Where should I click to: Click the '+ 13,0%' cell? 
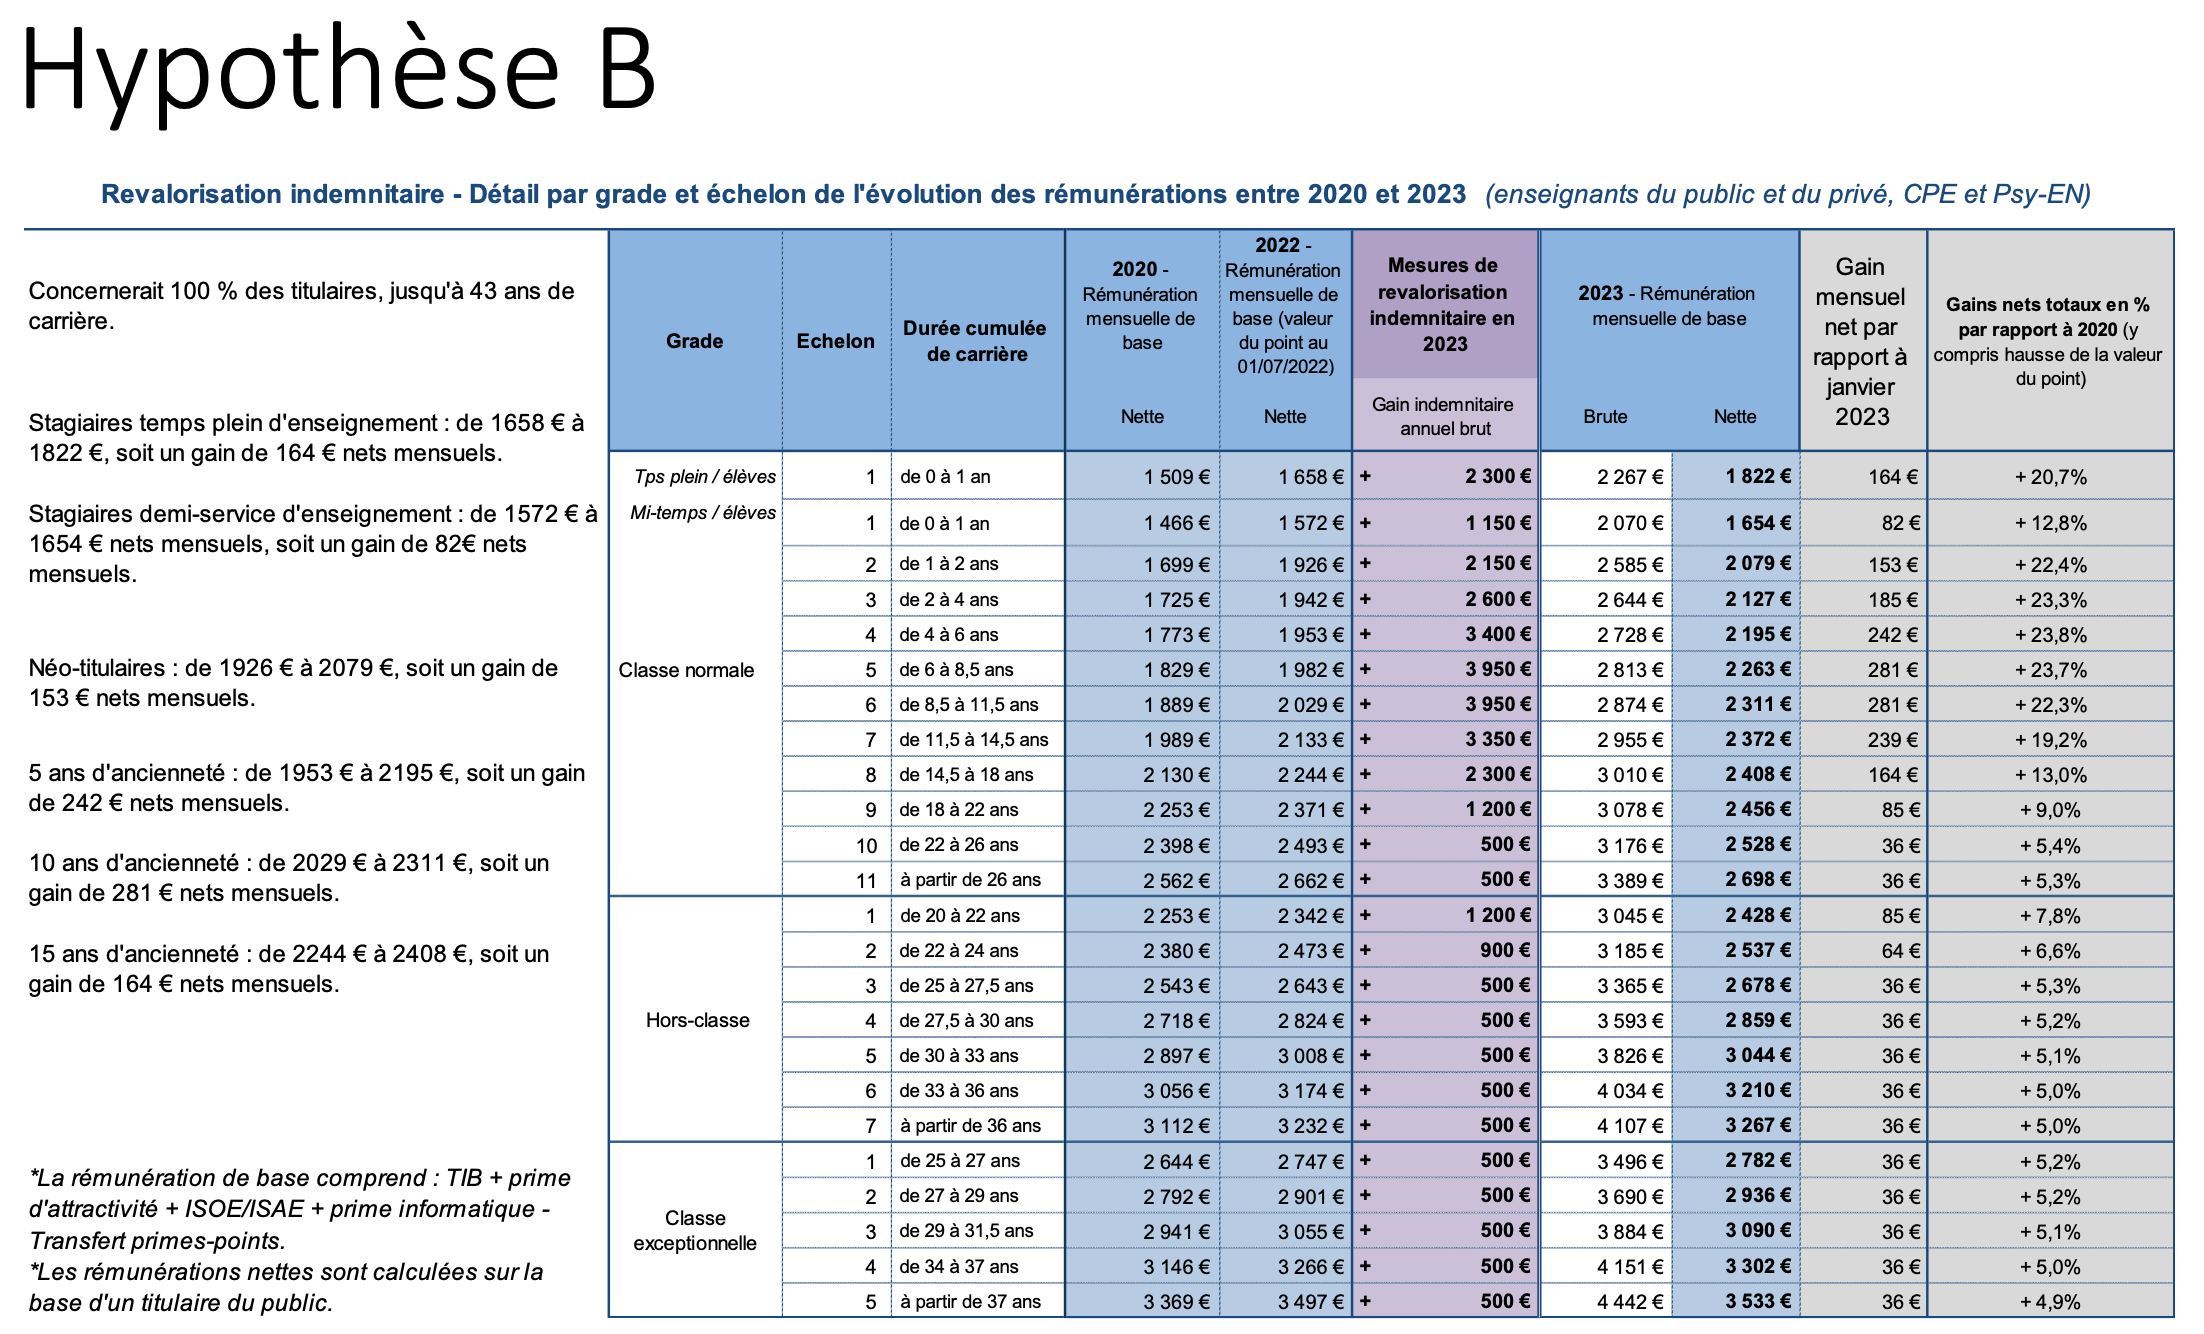coord(2051,775)
